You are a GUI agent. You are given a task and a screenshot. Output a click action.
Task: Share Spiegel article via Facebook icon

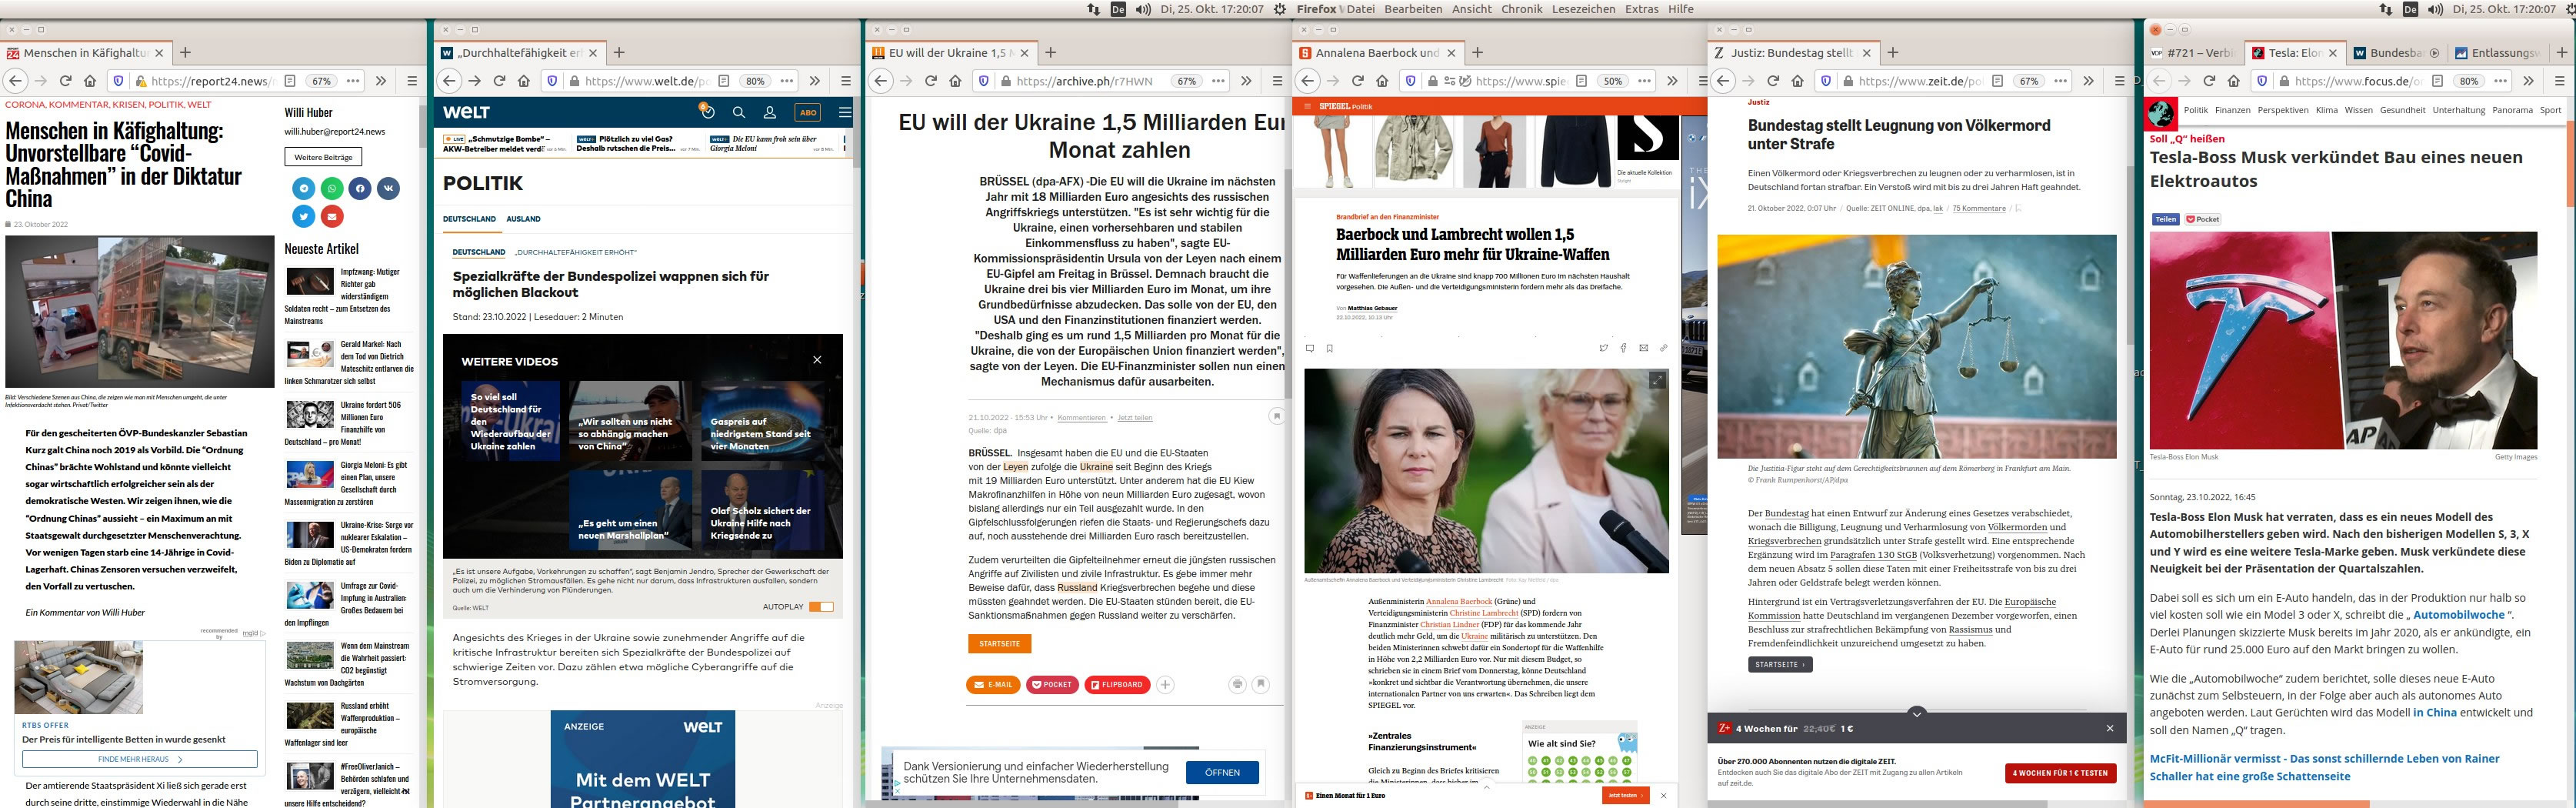1623,348
